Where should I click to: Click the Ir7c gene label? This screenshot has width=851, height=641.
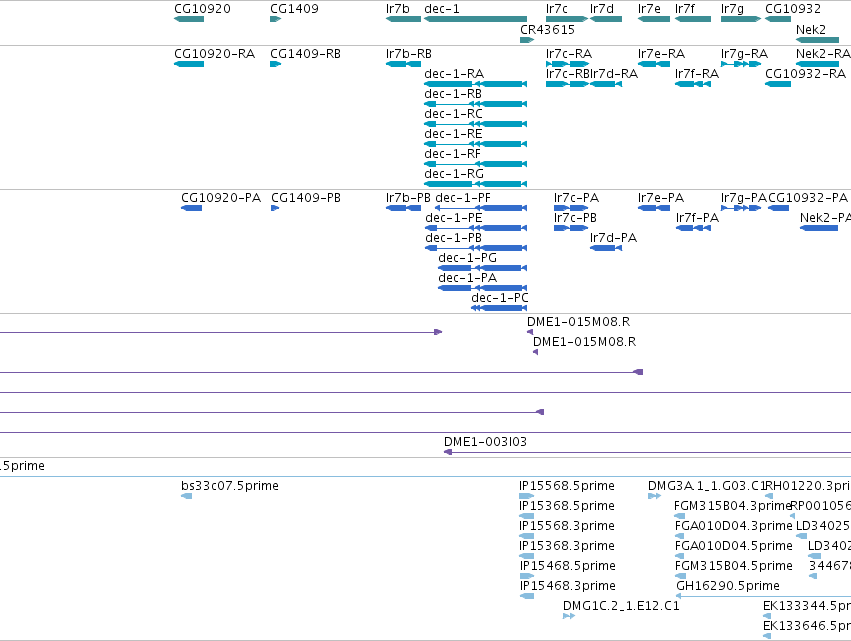click(x=556, y=9)
